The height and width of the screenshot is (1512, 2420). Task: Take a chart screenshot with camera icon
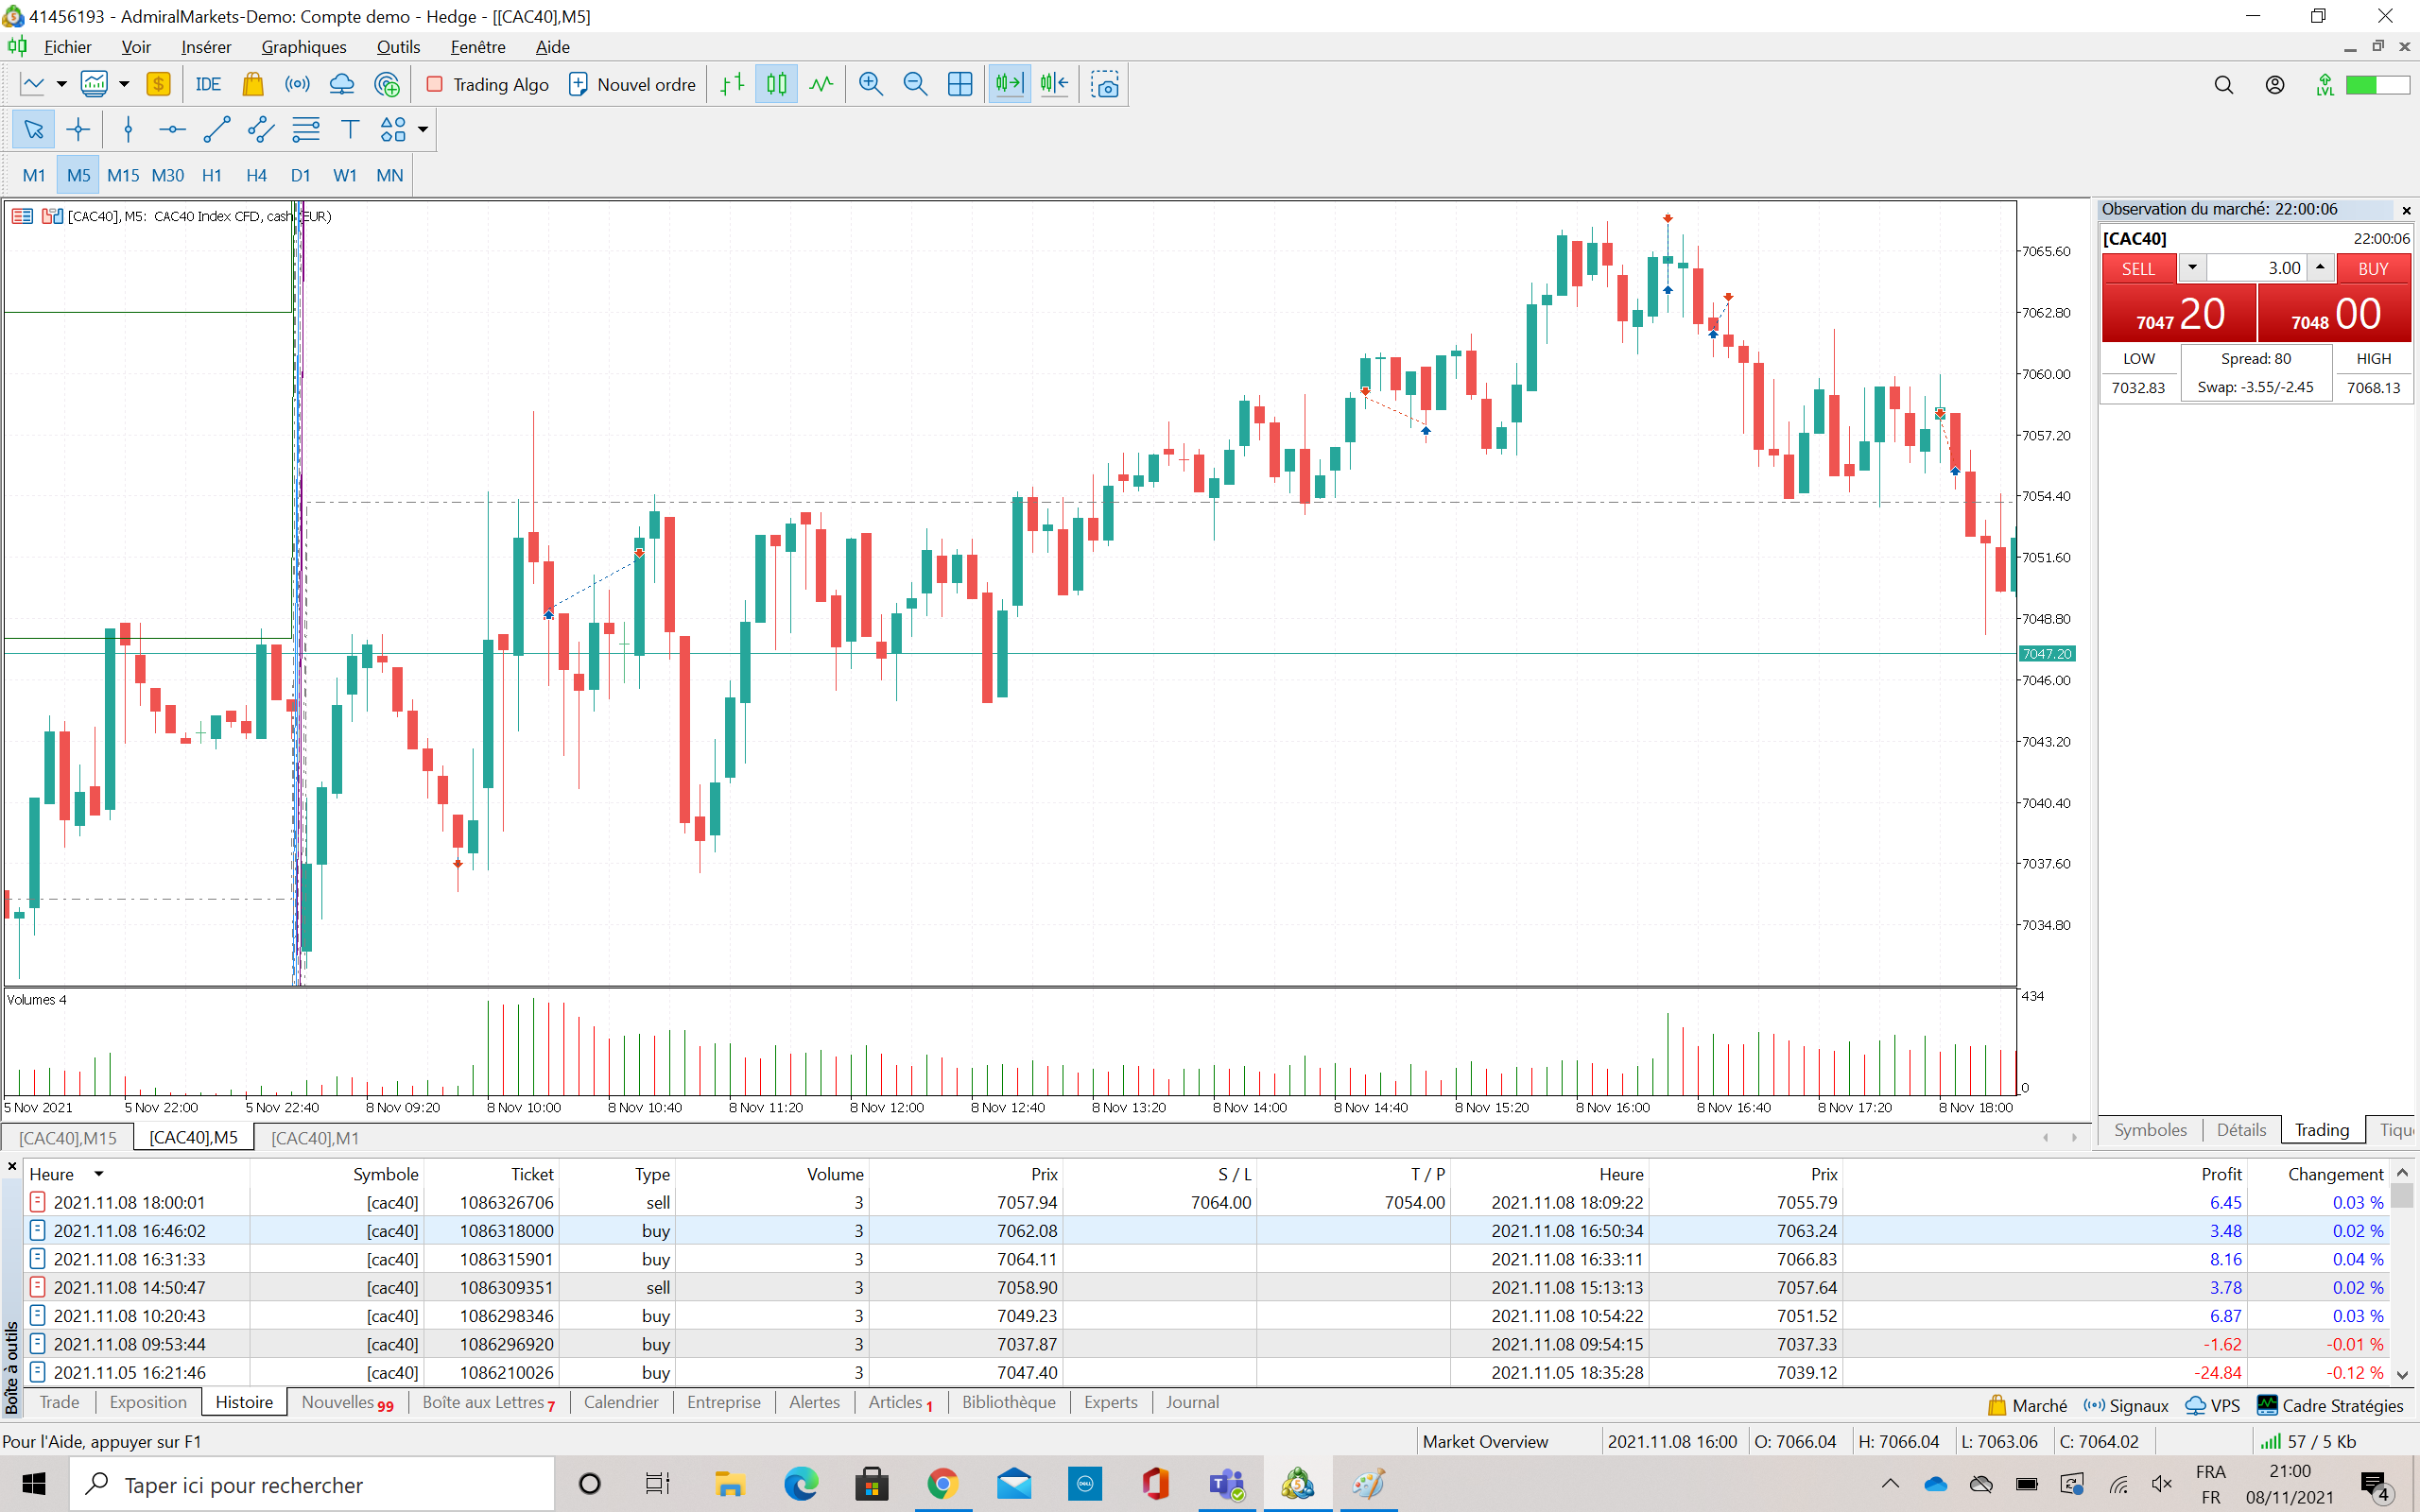[1105, 85]
